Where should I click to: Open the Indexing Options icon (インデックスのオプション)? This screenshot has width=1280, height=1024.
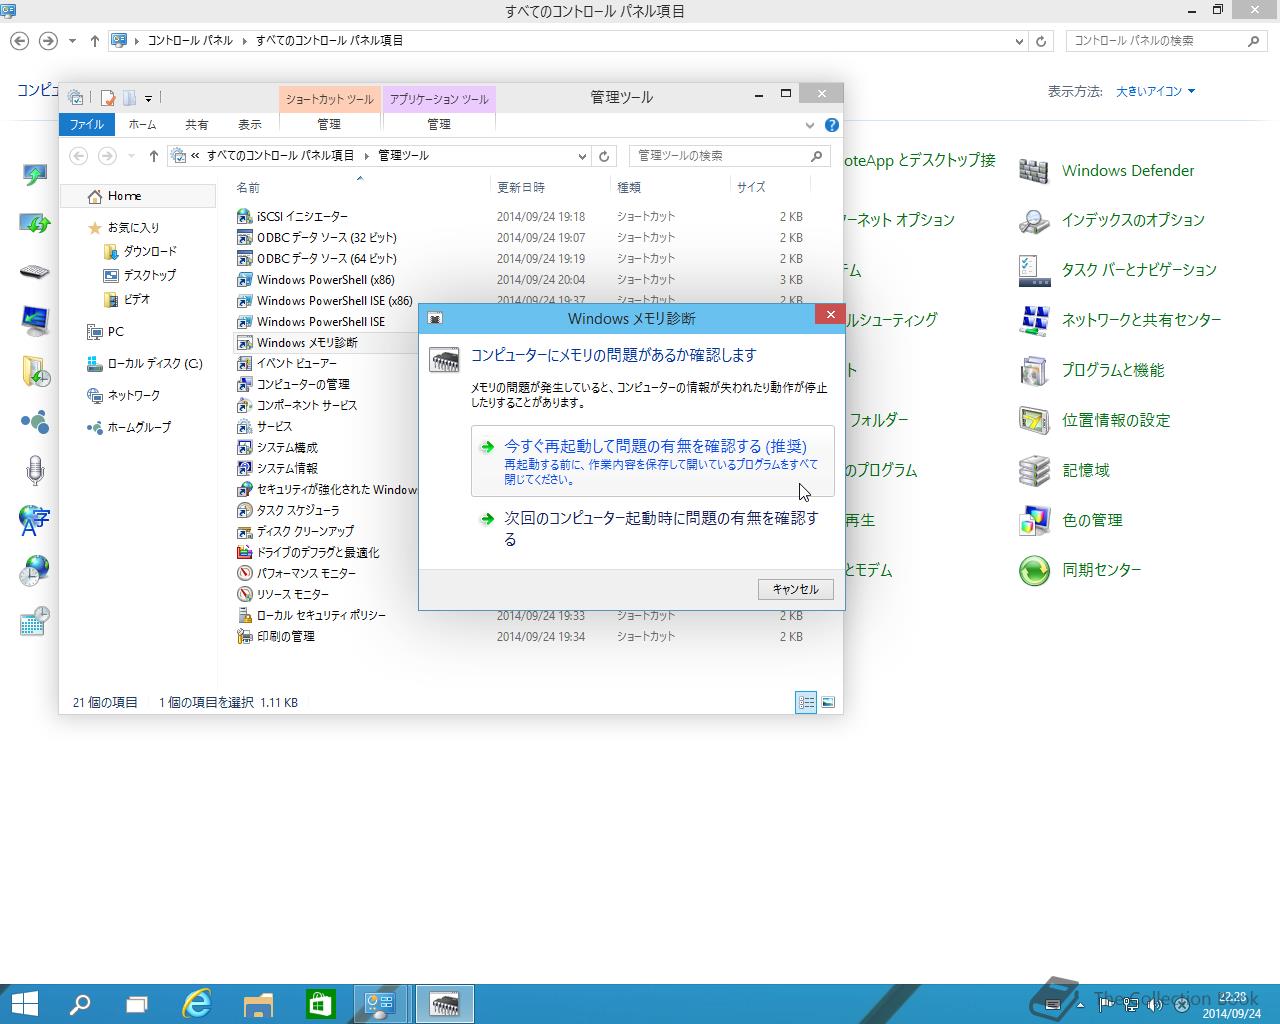pyautogui.click(x=1033, y=220)
